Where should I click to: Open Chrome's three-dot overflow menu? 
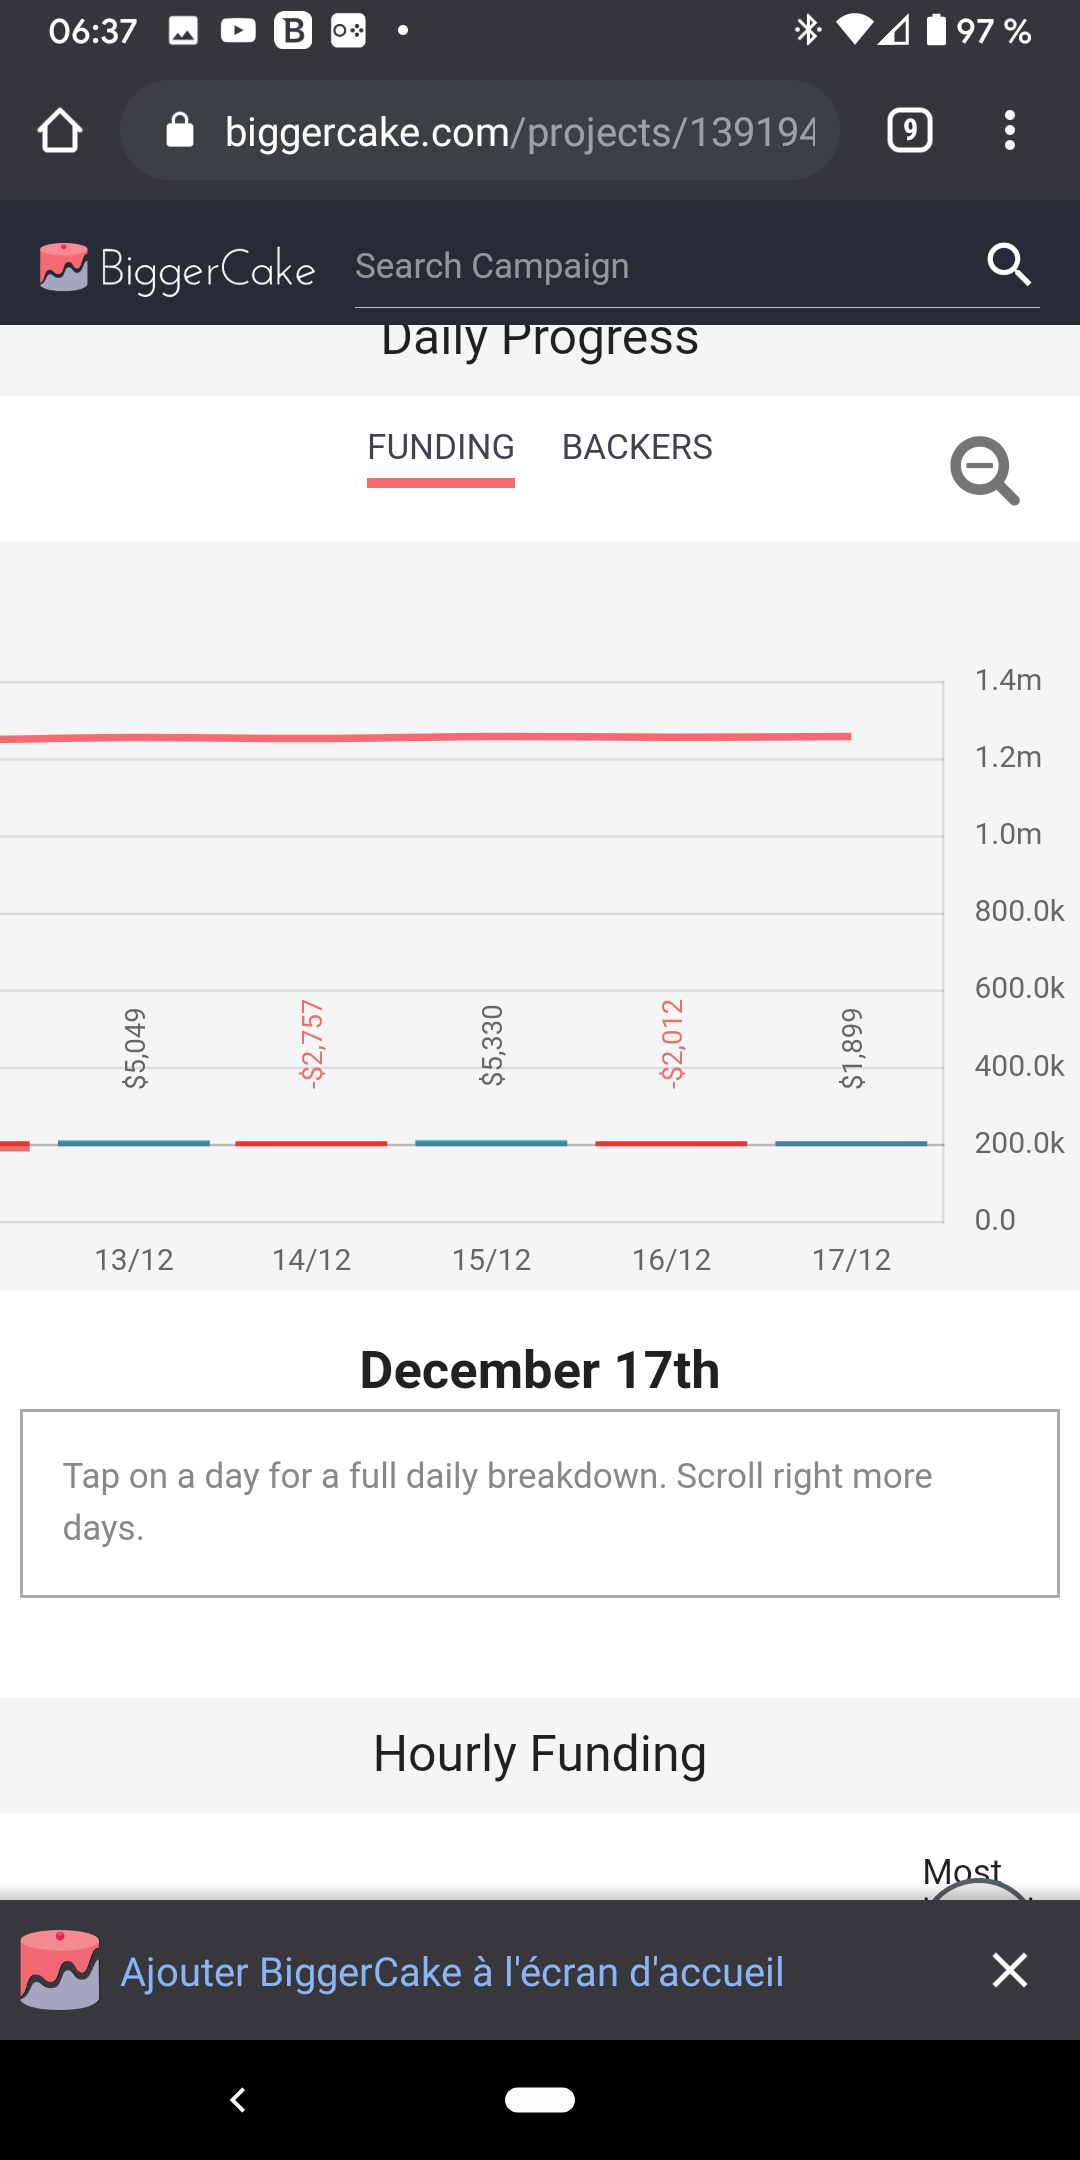pyautogui.click(x=1010, y=131)
